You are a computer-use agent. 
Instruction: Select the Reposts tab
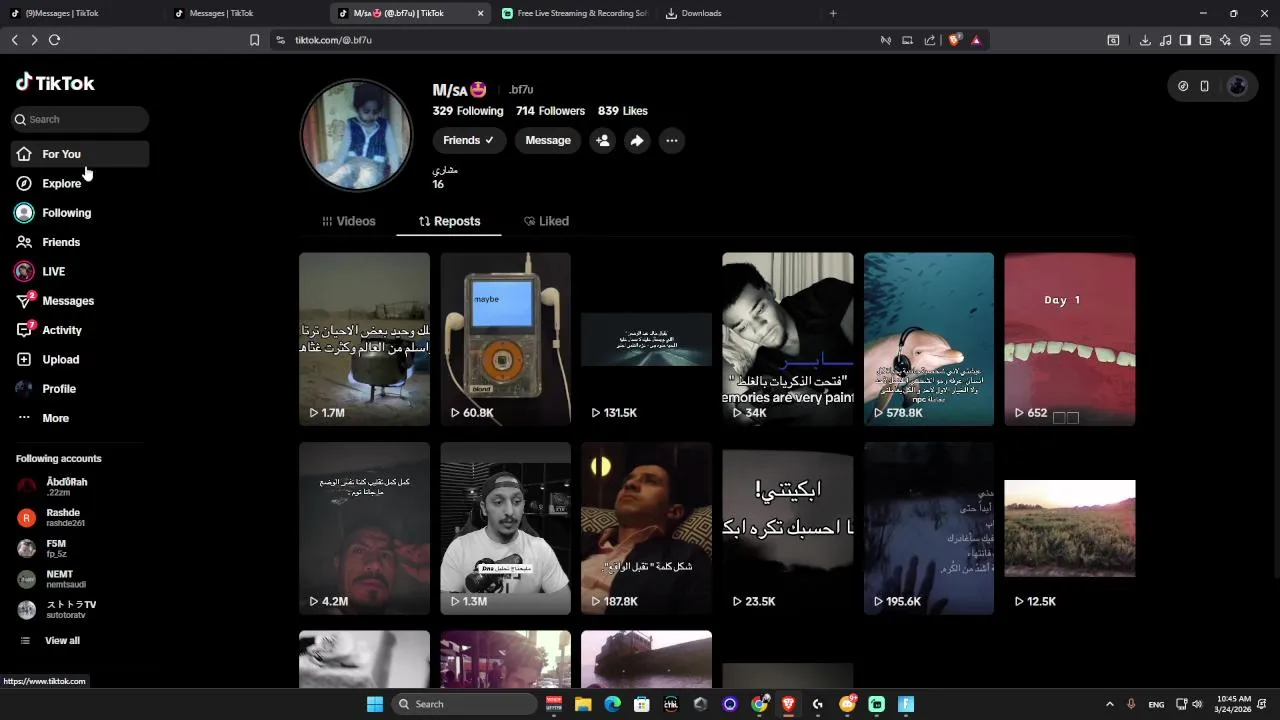[x=449, y=221]
